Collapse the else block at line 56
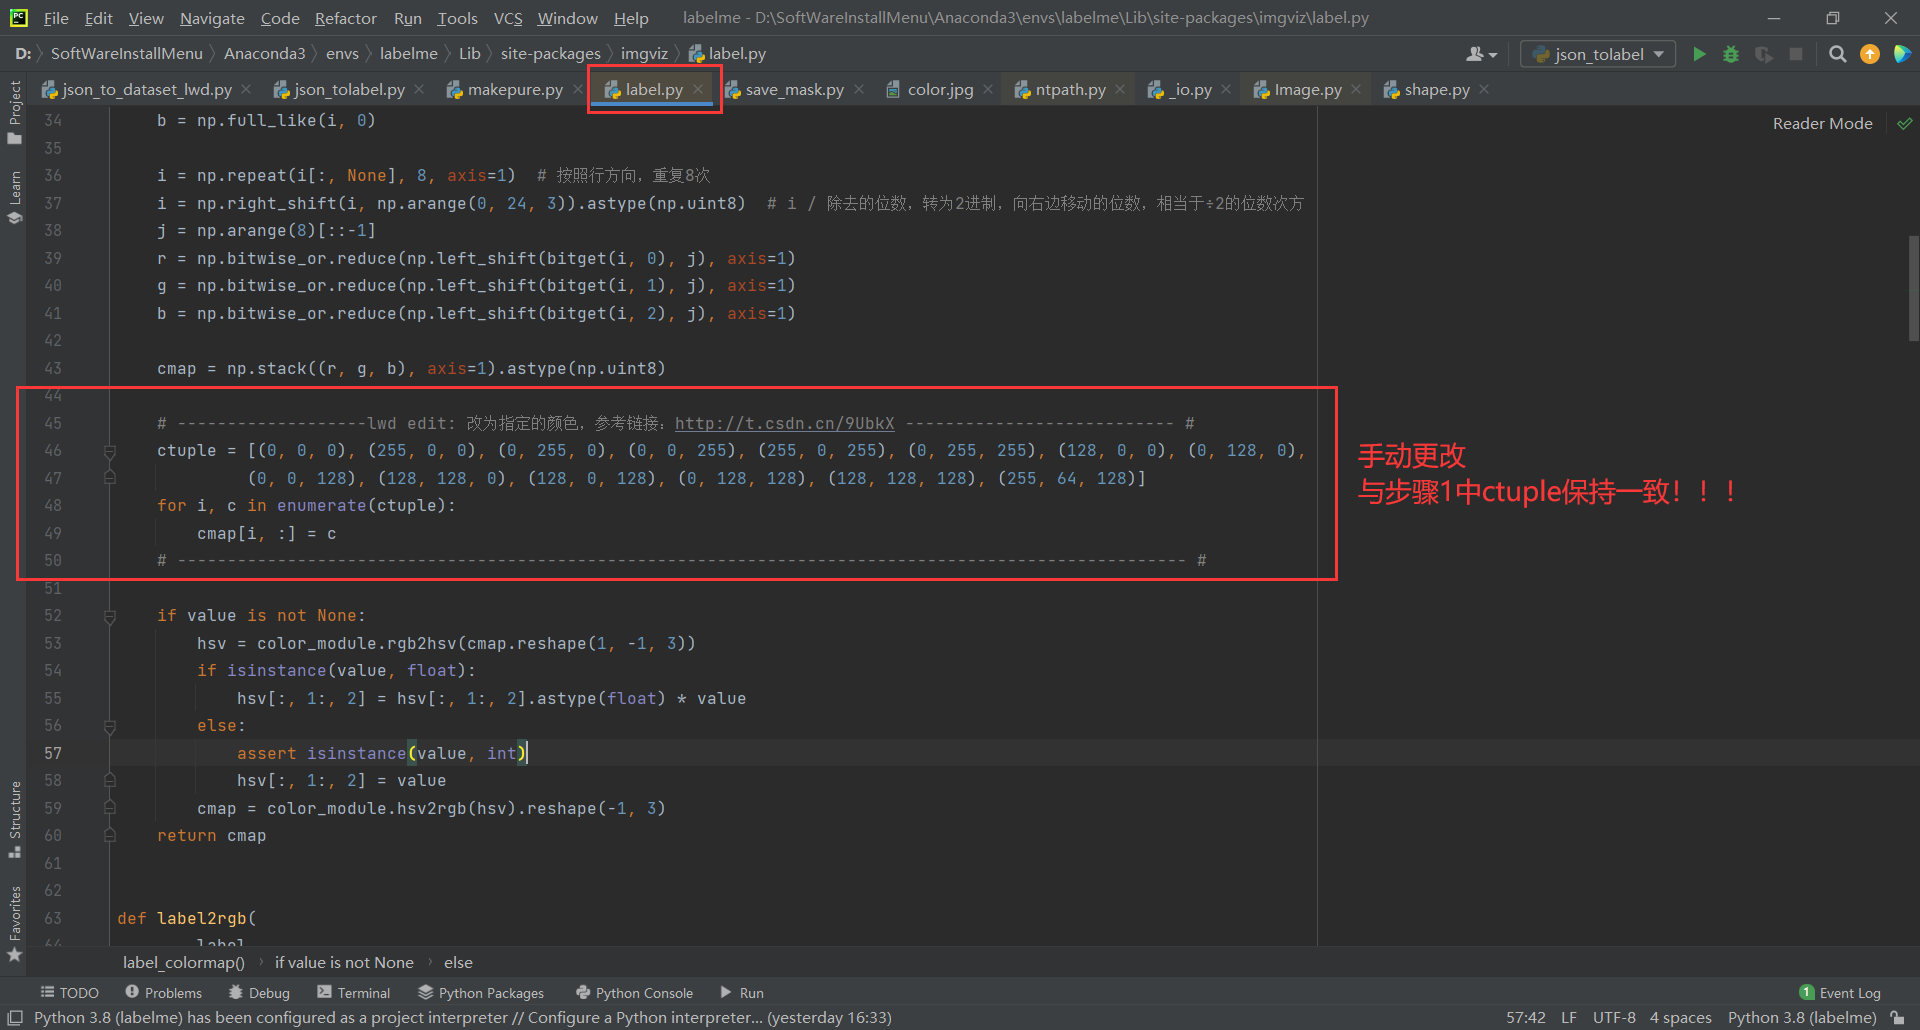The image size is (1920, 1030). point(110,726)
